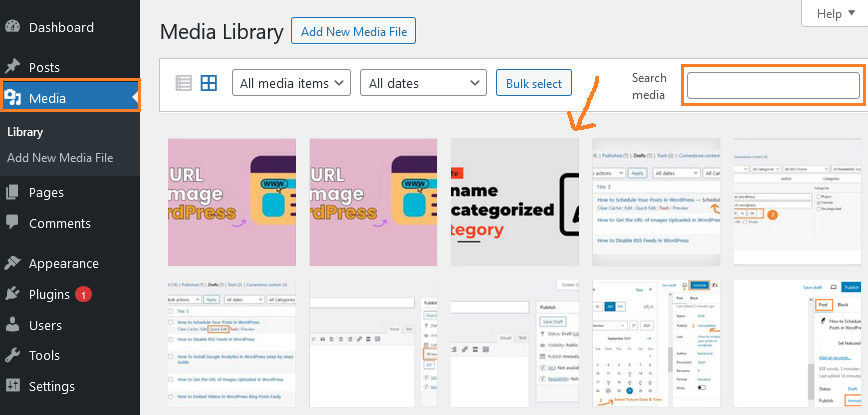The image size is (868, 415).
Task: Select the Drafts list thumbnail with Trash link highlighted
Action: [x=657, y=202]
